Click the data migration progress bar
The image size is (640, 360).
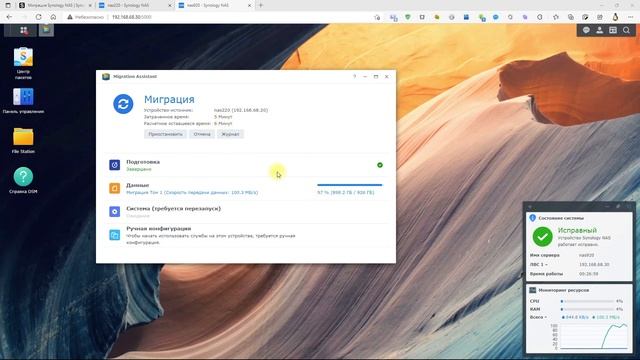click(x=350, y=185)
